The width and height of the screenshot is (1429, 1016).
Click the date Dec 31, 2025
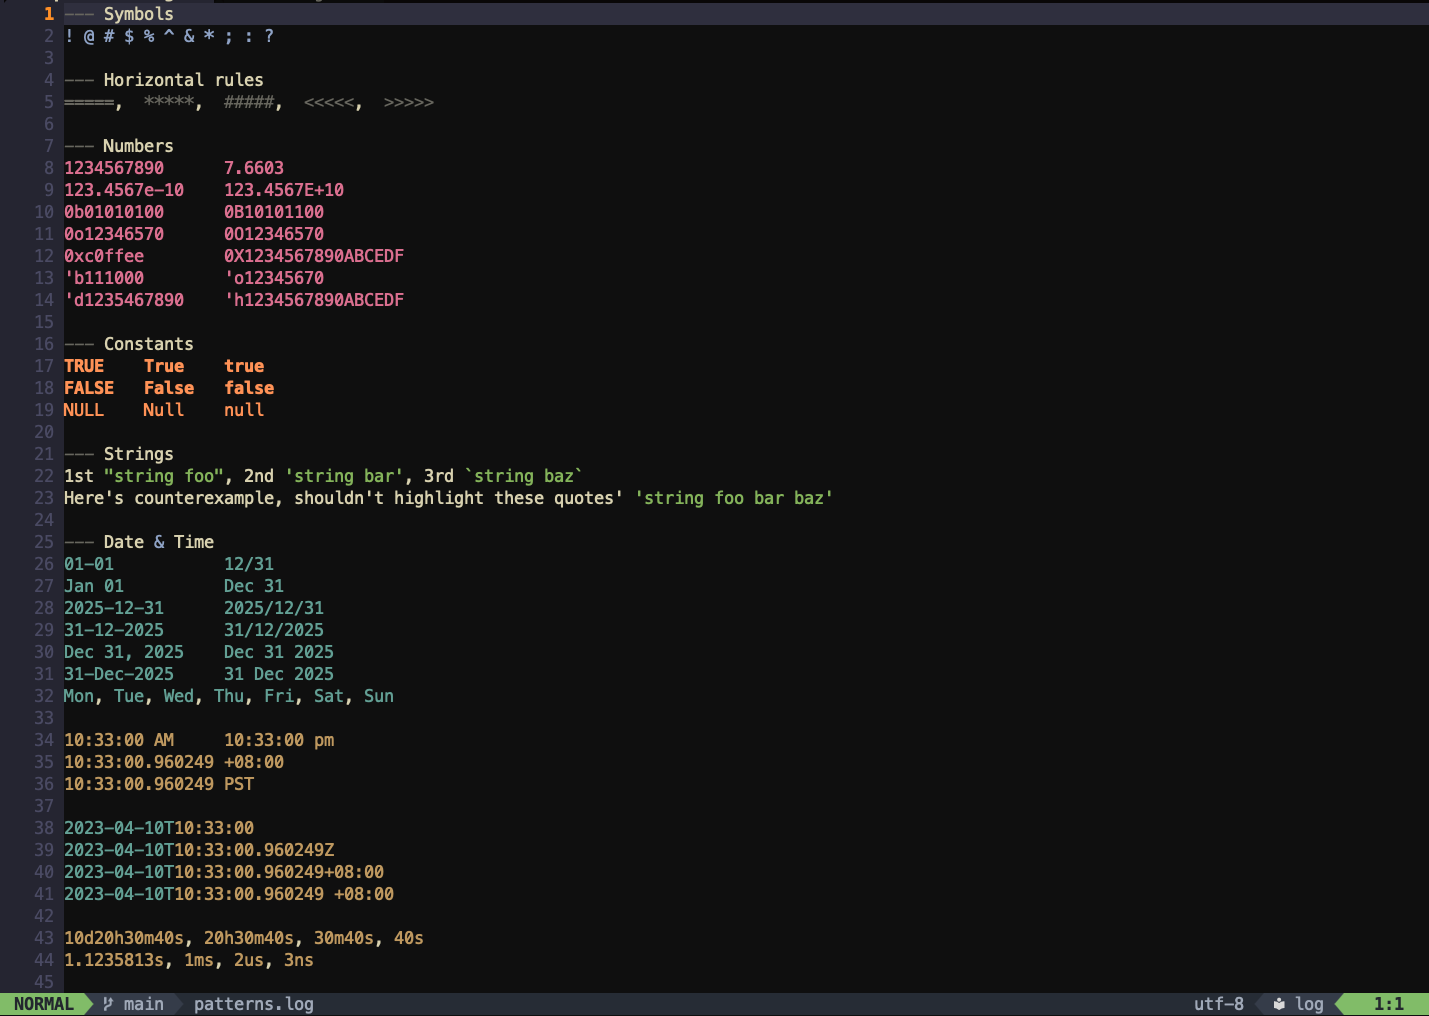pyautogui.click(x=124, y=652)
